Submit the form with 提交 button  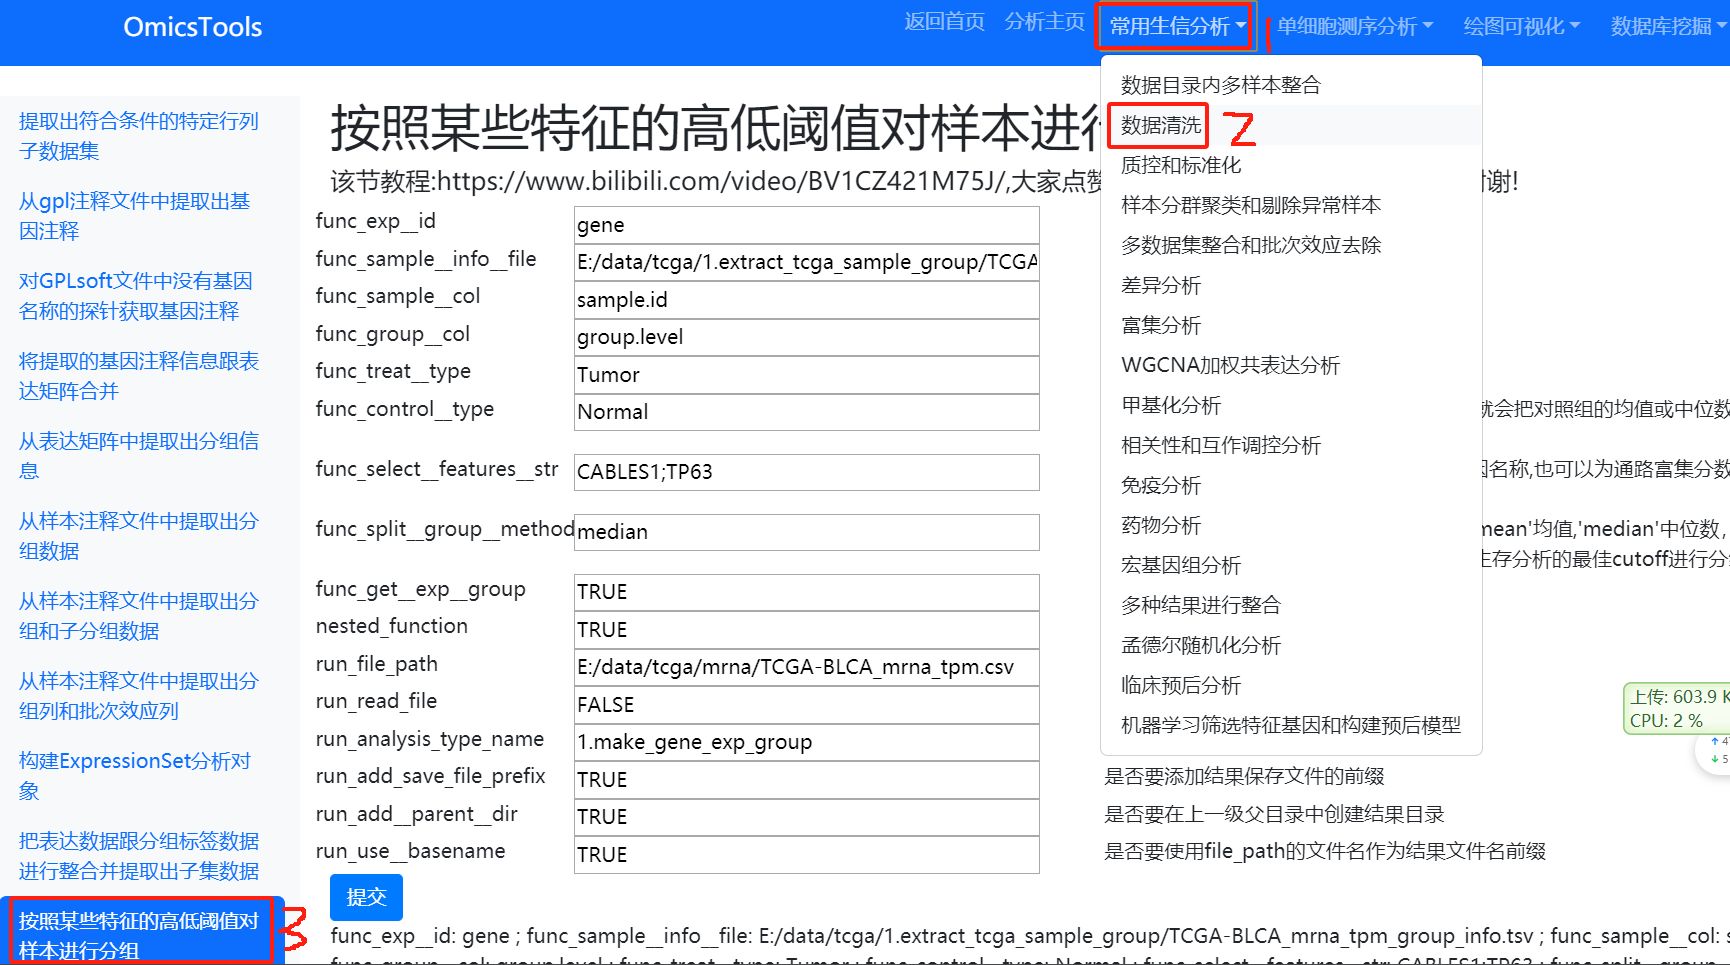tap(366, 897)
